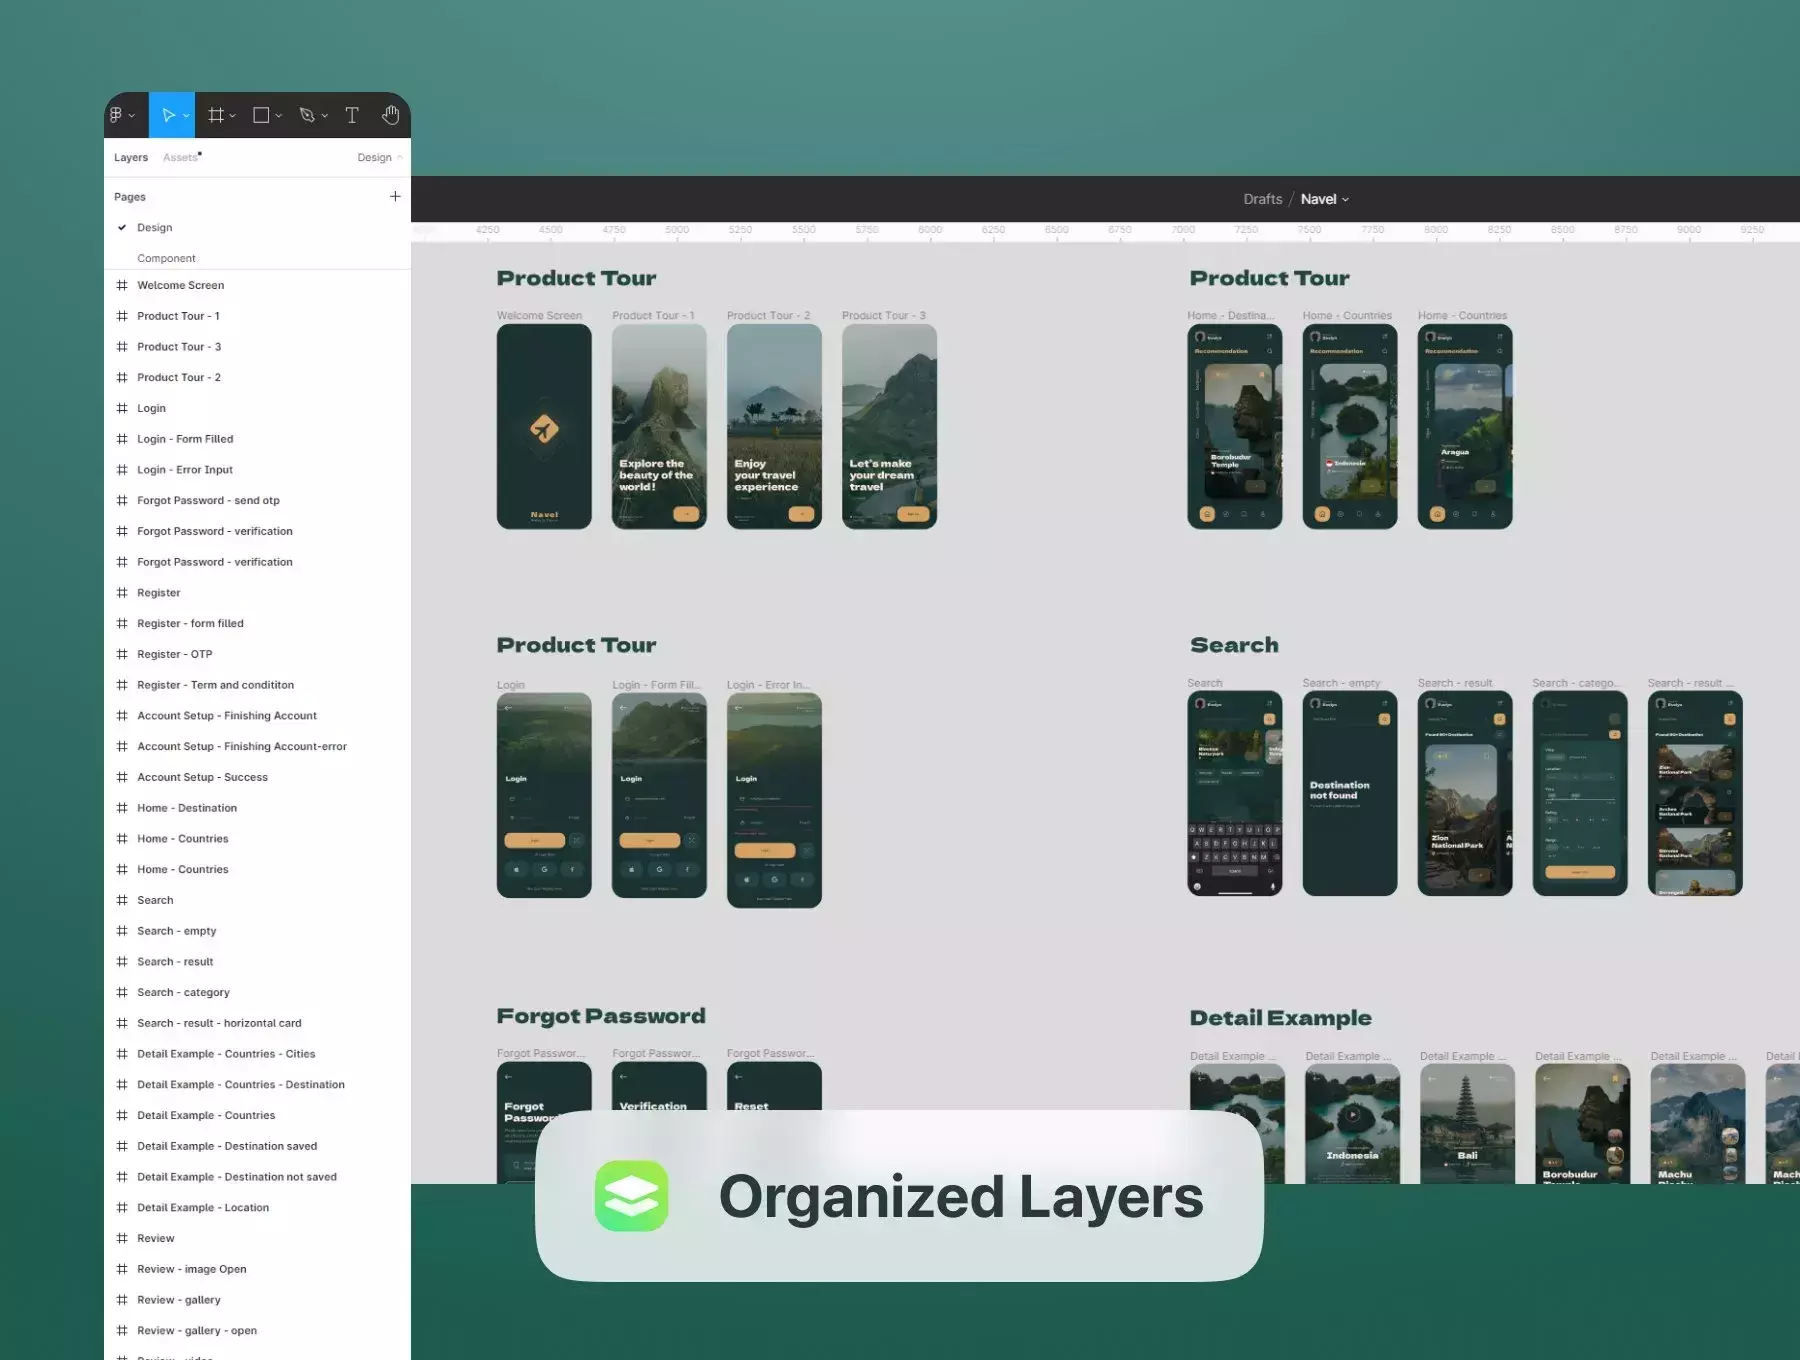Image resolution: width=1800 pixels, height=1360 pixels.
Task: Select the Welcome Screen frame on canvas
Action: tap(544, 427)
